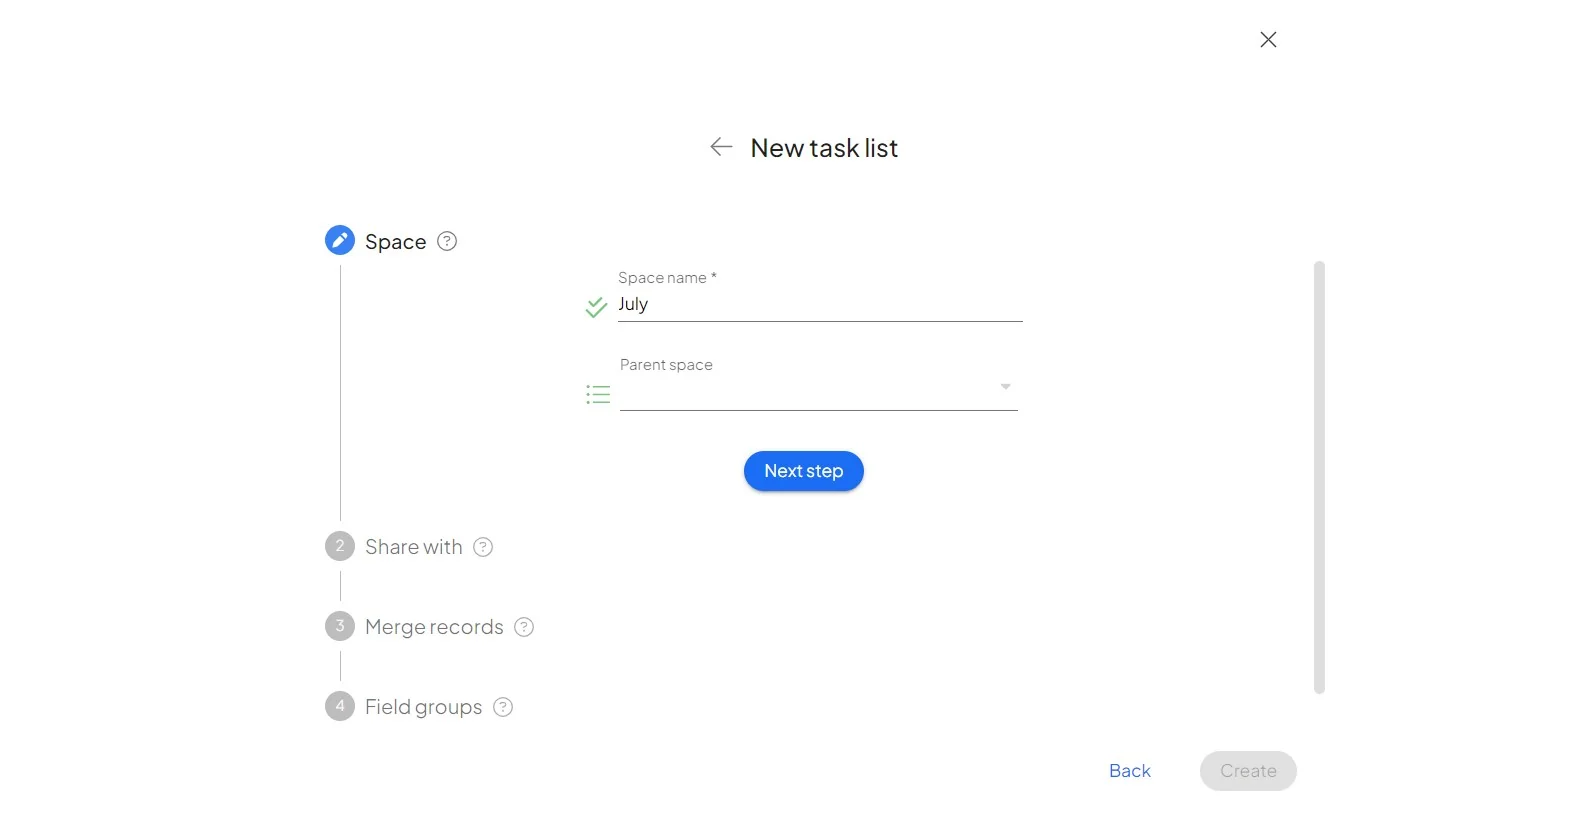
Task: Open help icon next to Field groups
Action: [x=503, y=707]
